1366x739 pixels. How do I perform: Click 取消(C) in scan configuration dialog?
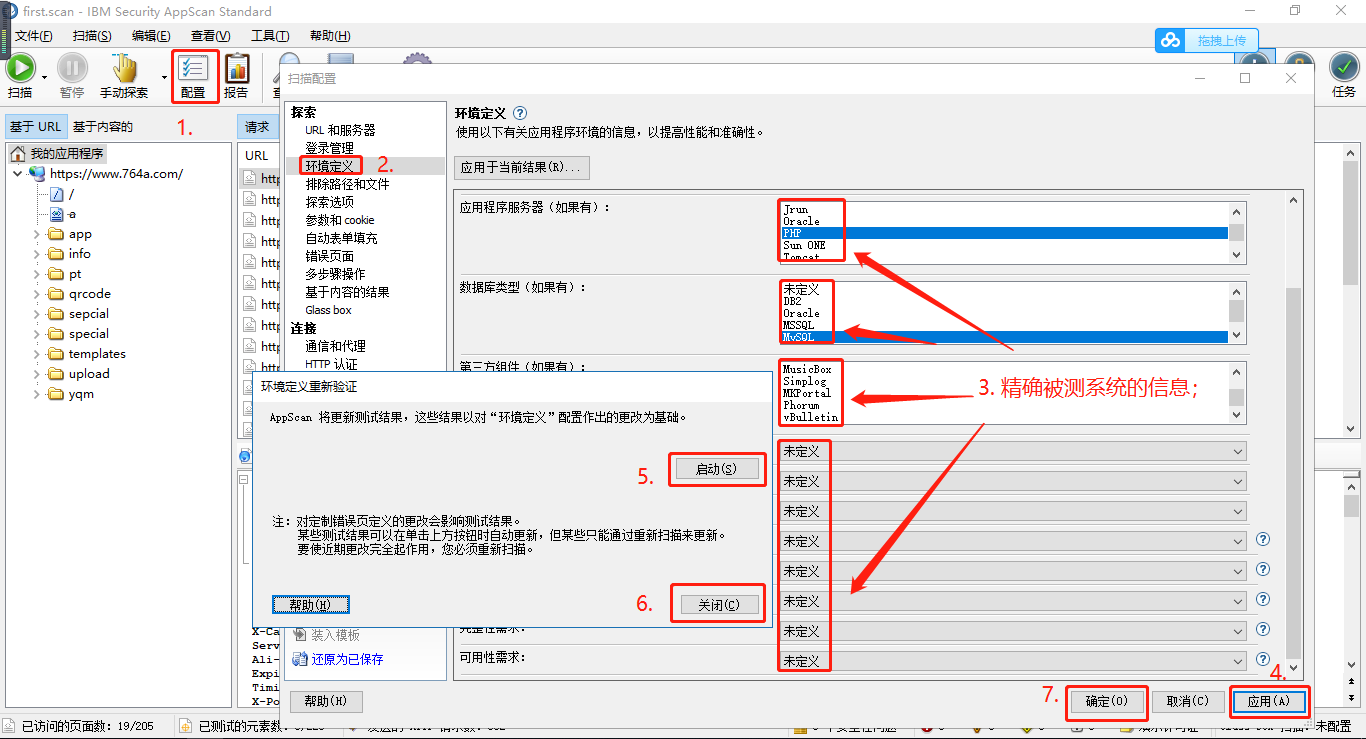pyautogui.click(x=1188, y=702)
